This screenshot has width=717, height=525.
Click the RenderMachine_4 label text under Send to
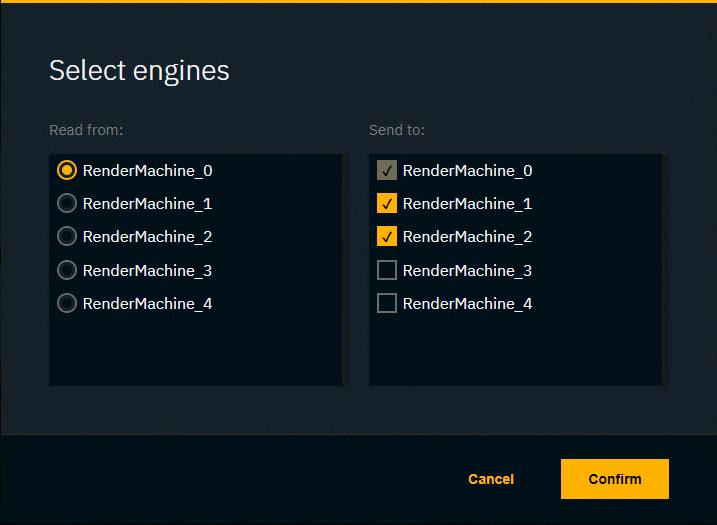(467, 303)
